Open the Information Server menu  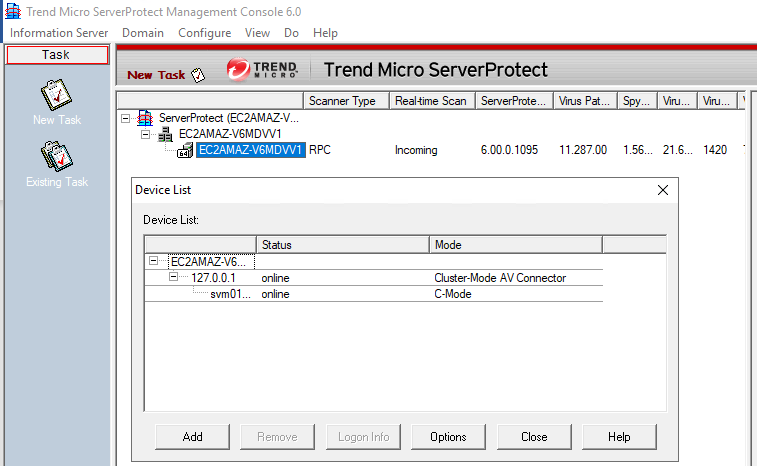[x=59, y=33]
